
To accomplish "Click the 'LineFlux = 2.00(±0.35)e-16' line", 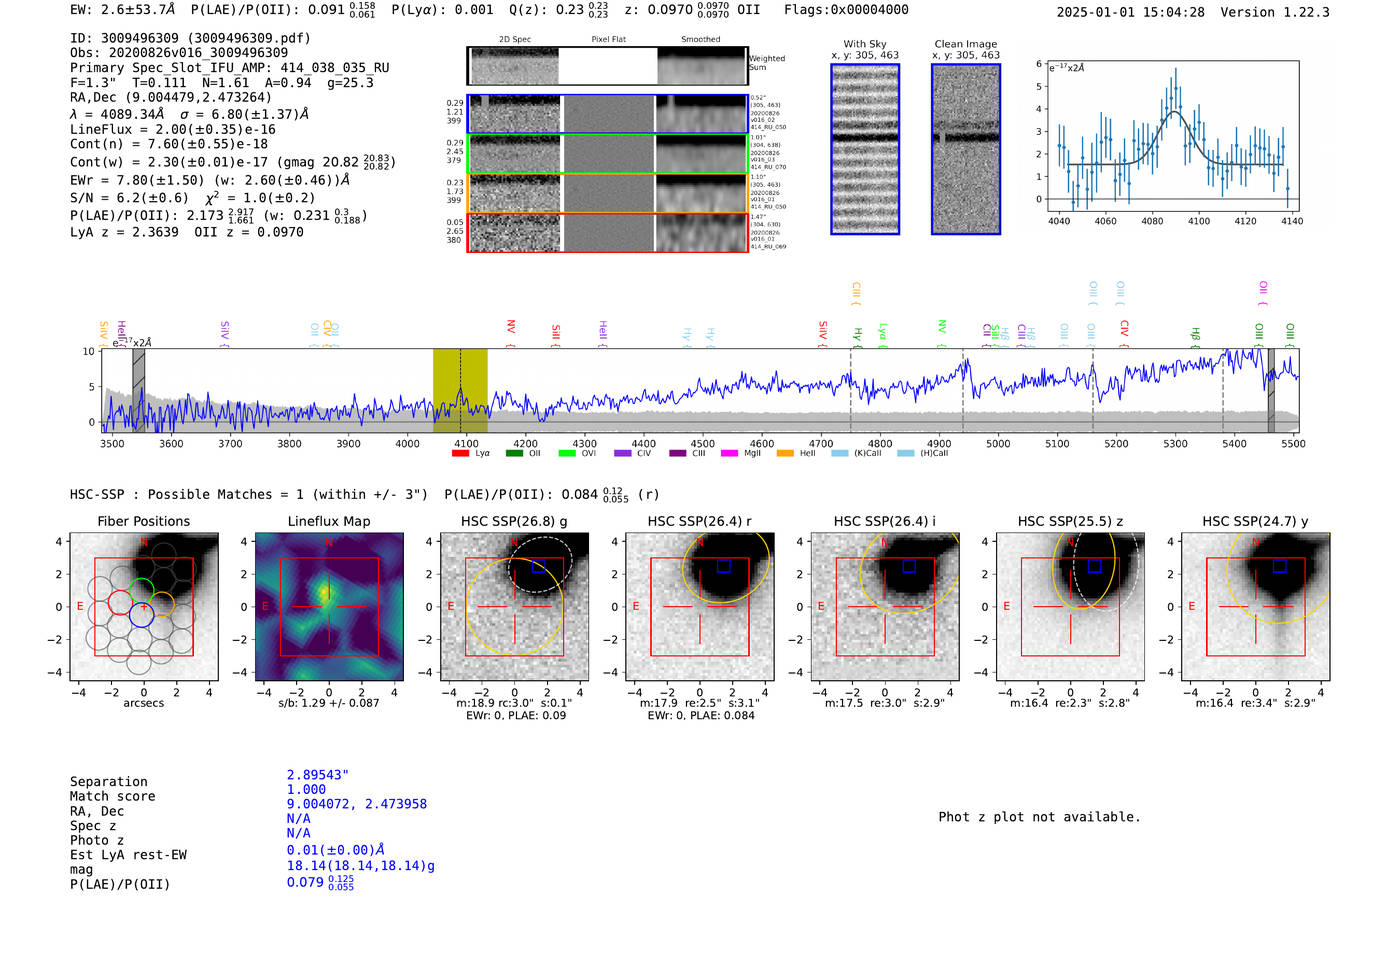I will pyautogui.click(x=173, y=130).
